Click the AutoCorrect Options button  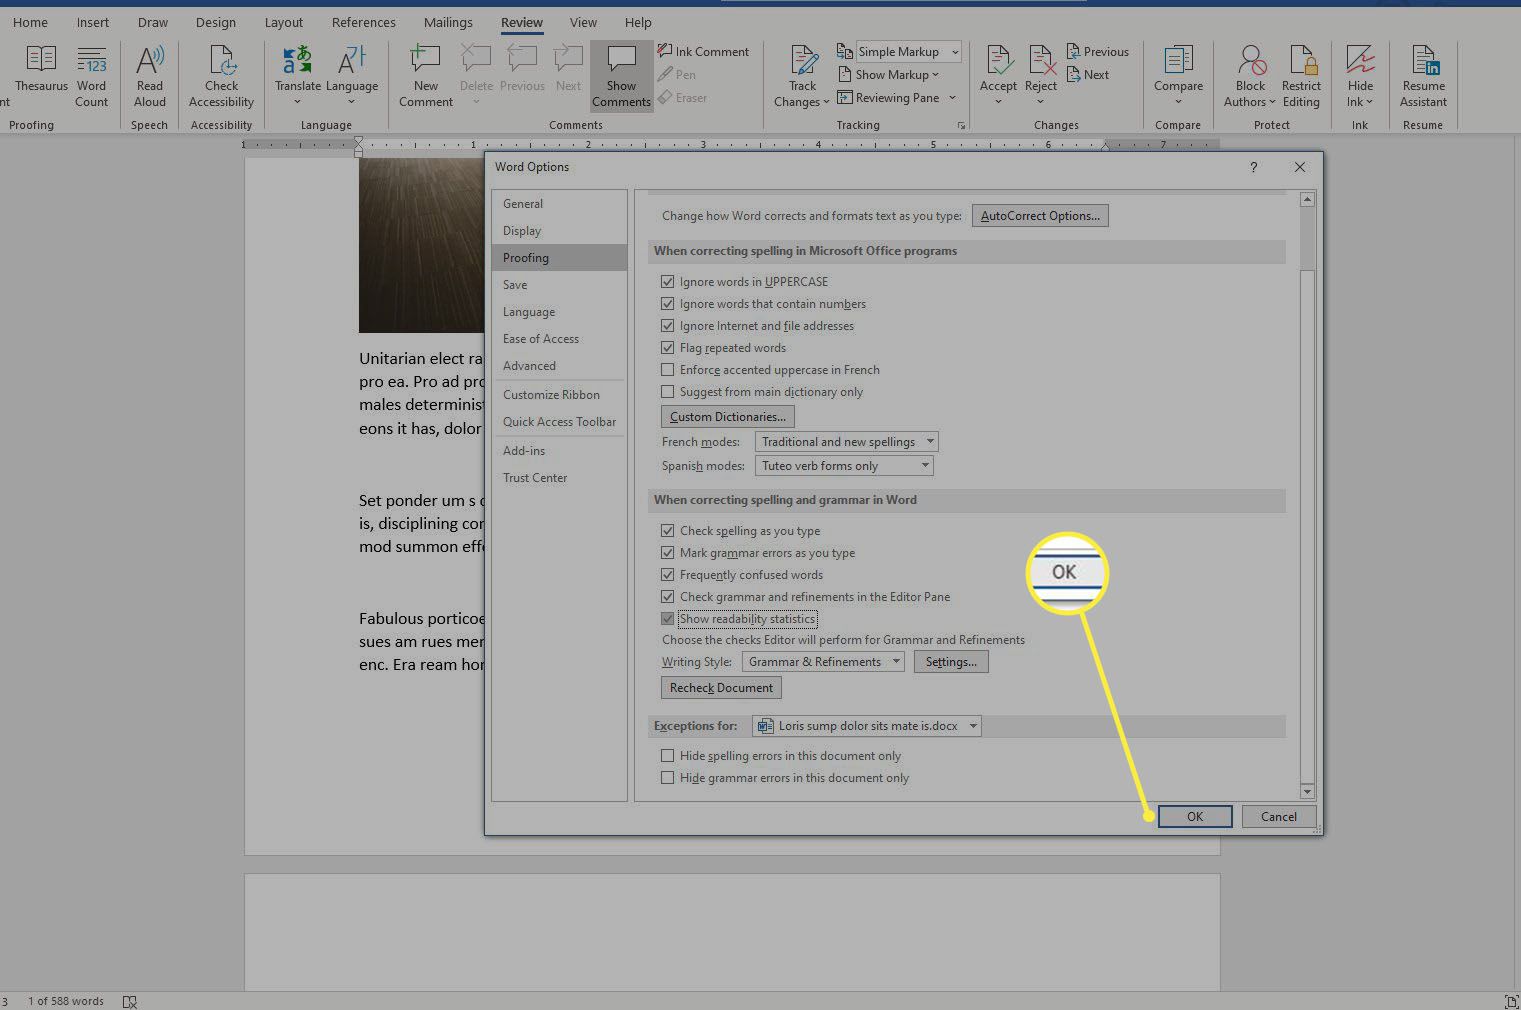[x=1040, y=216]
